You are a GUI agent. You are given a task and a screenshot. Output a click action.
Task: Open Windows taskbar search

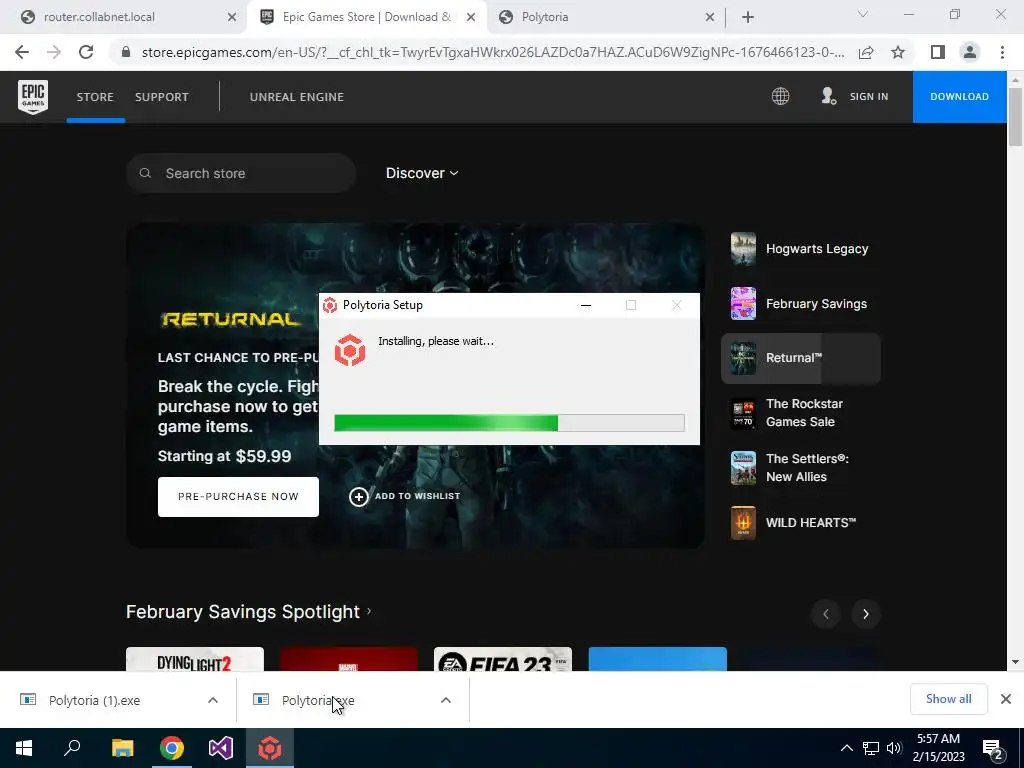(72, 748)
